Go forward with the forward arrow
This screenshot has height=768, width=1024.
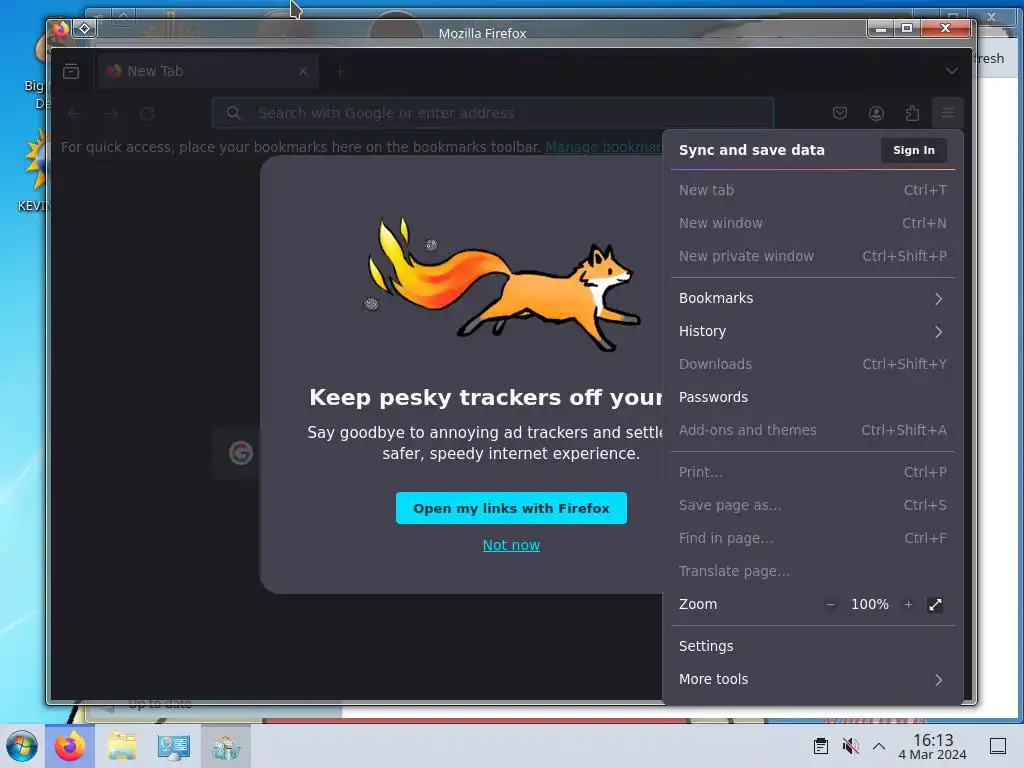(x=111, y=114)
